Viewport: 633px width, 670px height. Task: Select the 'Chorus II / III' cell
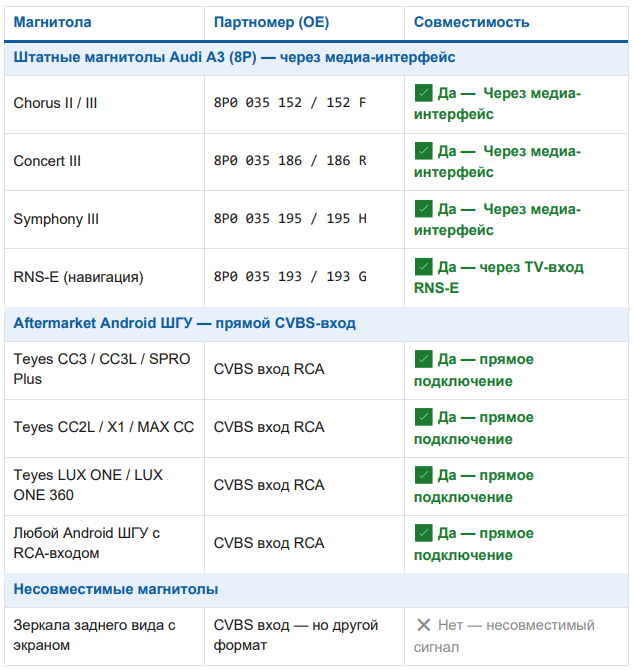[104, 104]
